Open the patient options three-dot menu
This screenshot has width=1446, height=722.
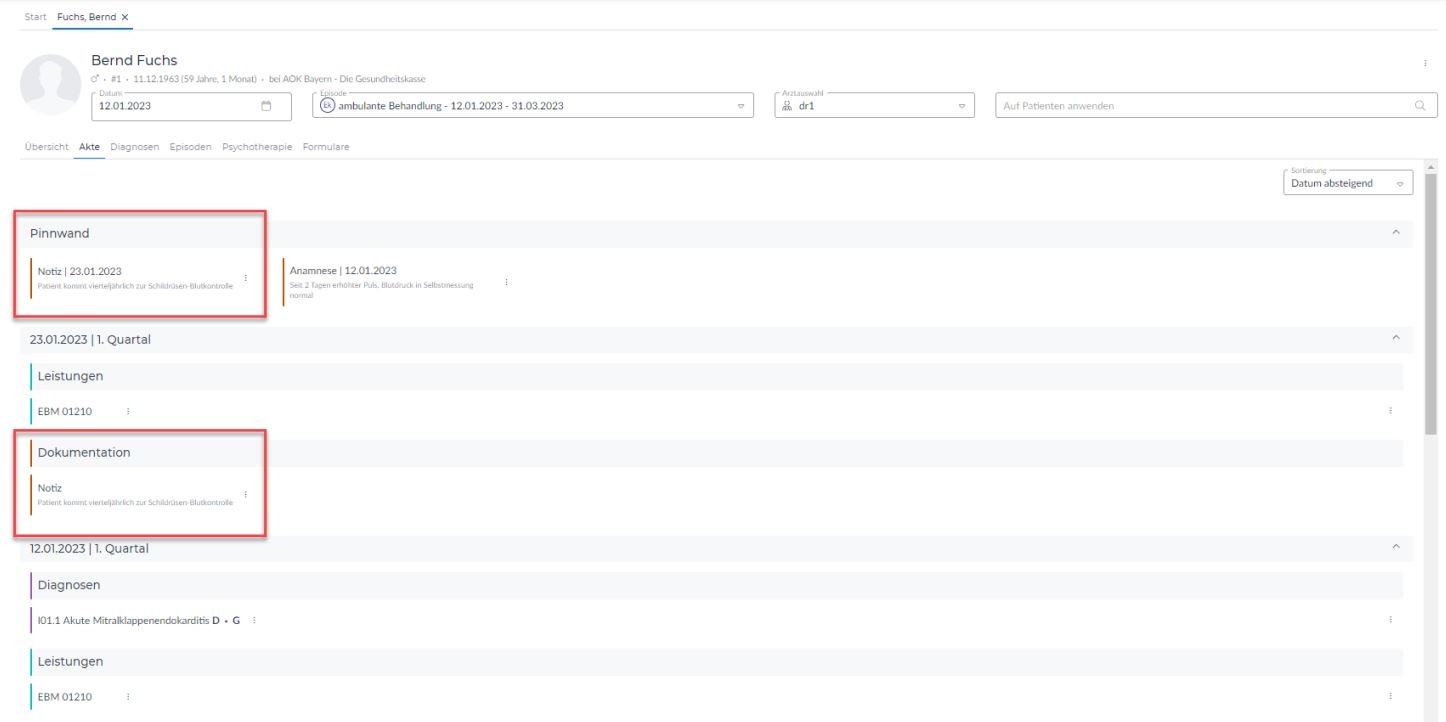pyautogui.click(x=1425, y=63)
